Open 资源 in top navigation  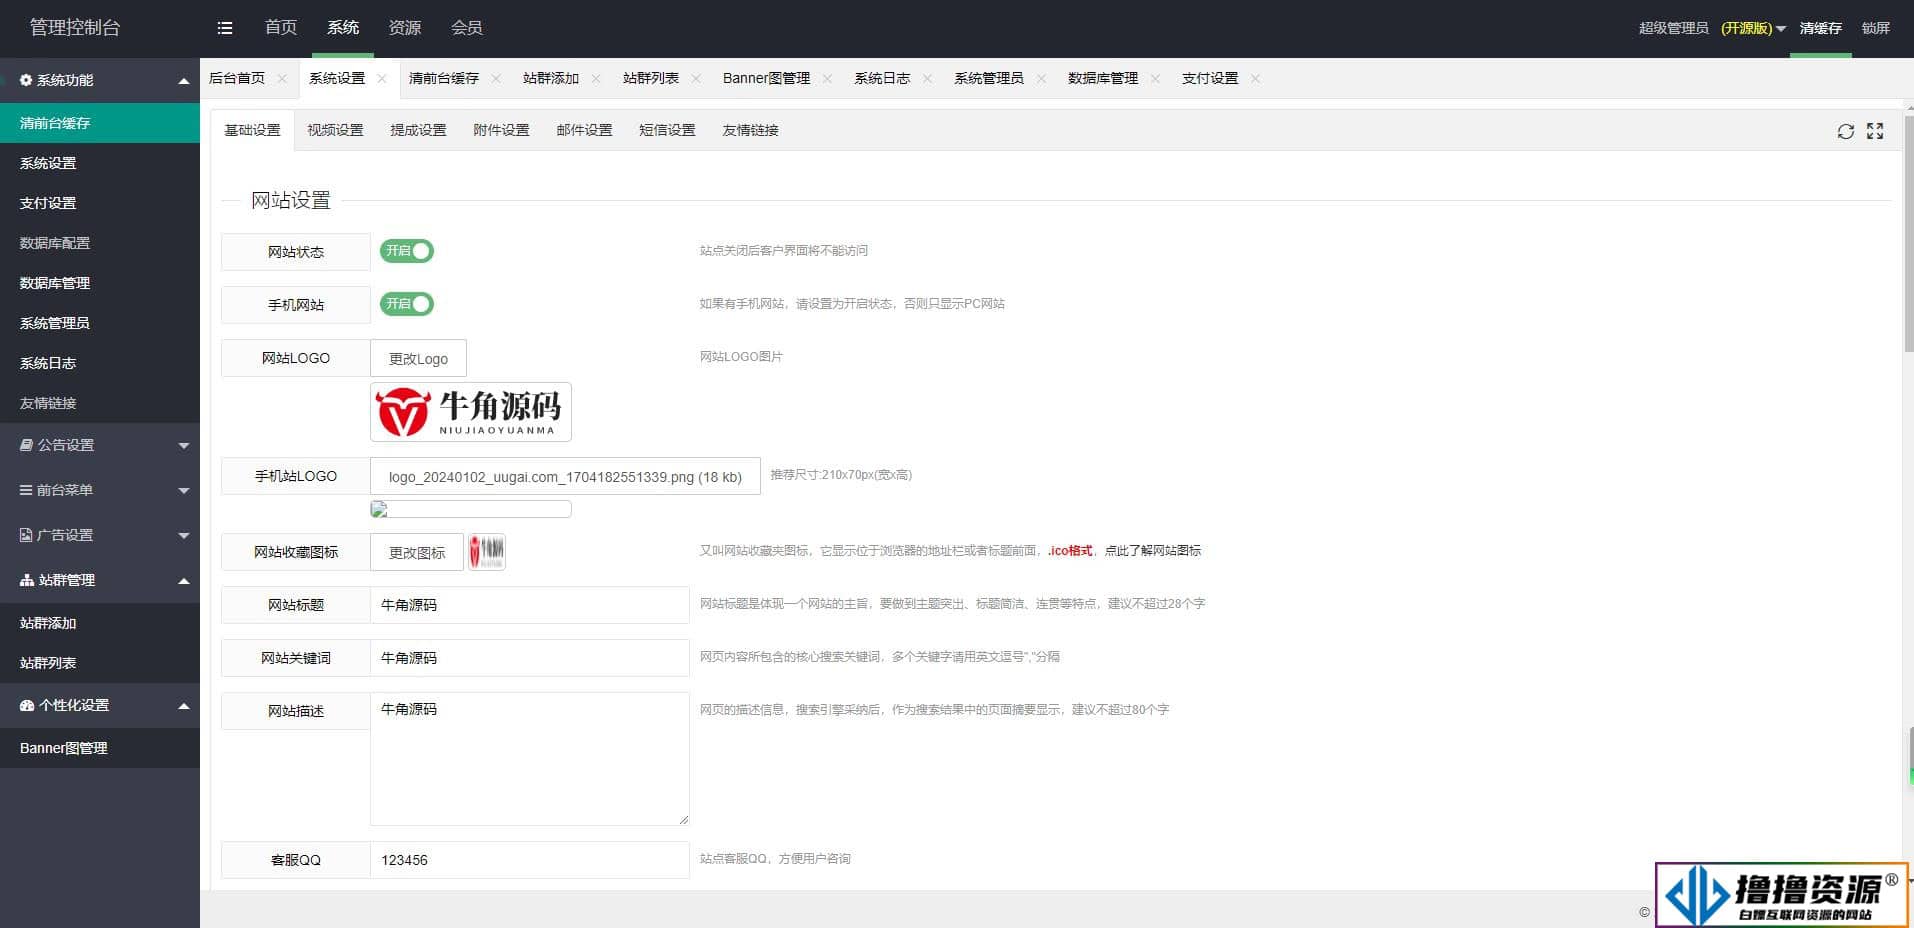[405, 28]
